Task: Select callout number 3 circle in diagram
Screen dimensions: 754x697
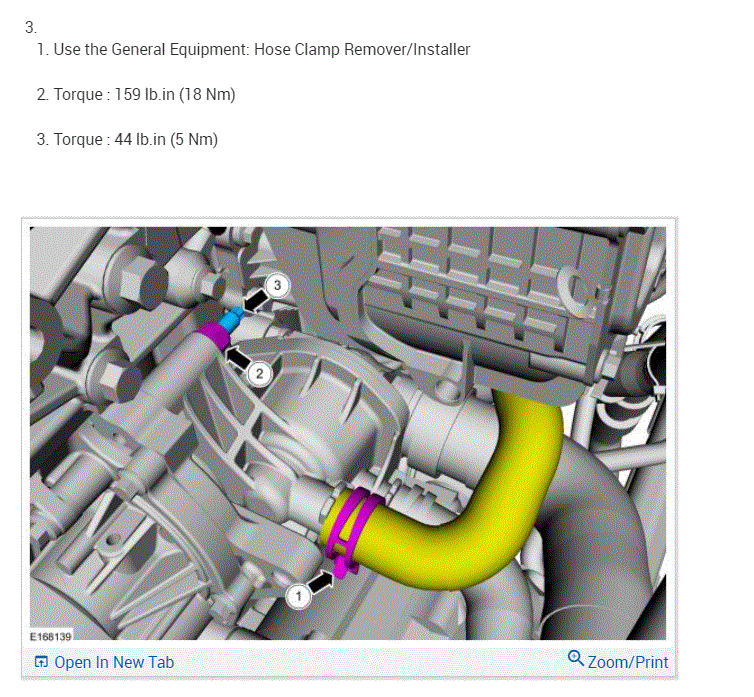Action: tap(277, 285)
